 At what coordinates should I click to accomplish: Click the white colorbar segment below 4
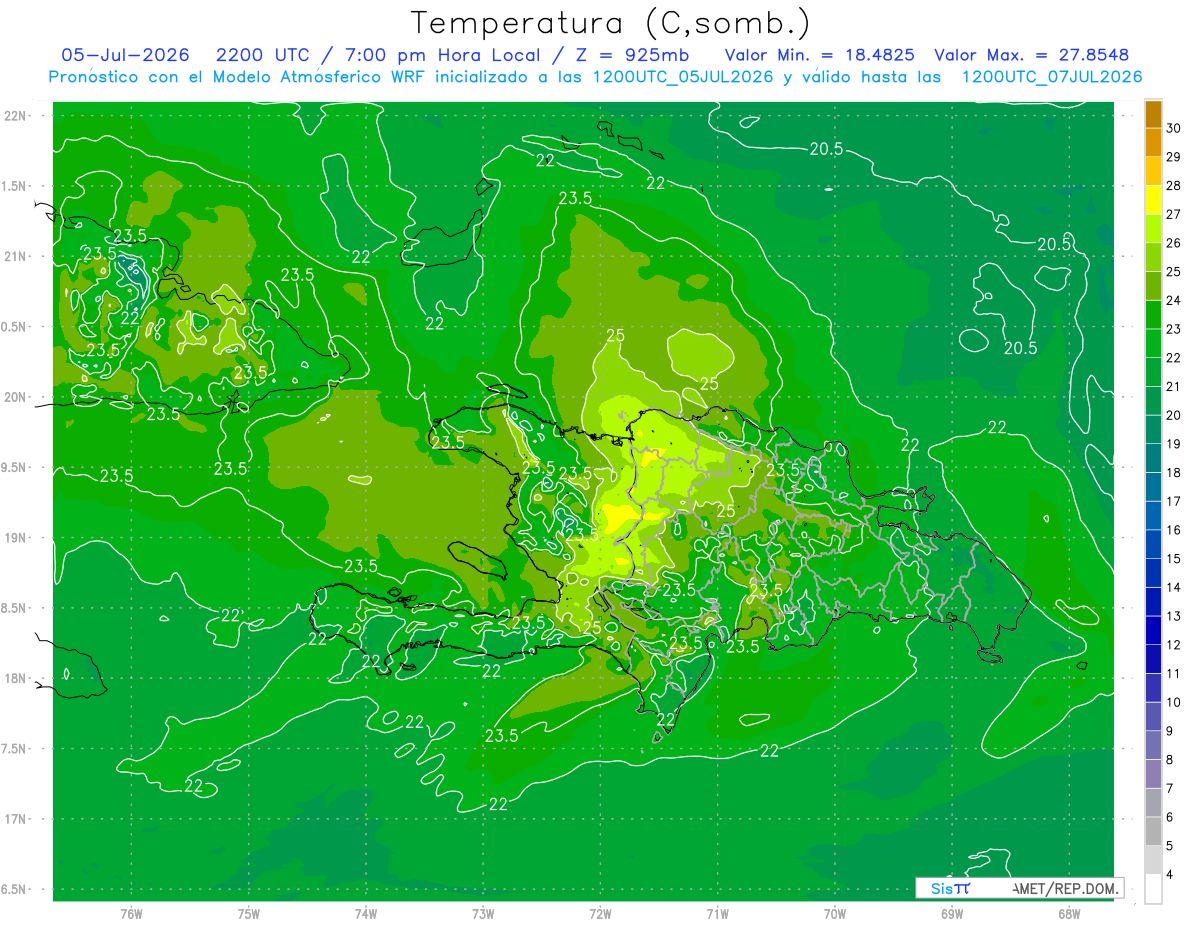tap(1153, 889)
